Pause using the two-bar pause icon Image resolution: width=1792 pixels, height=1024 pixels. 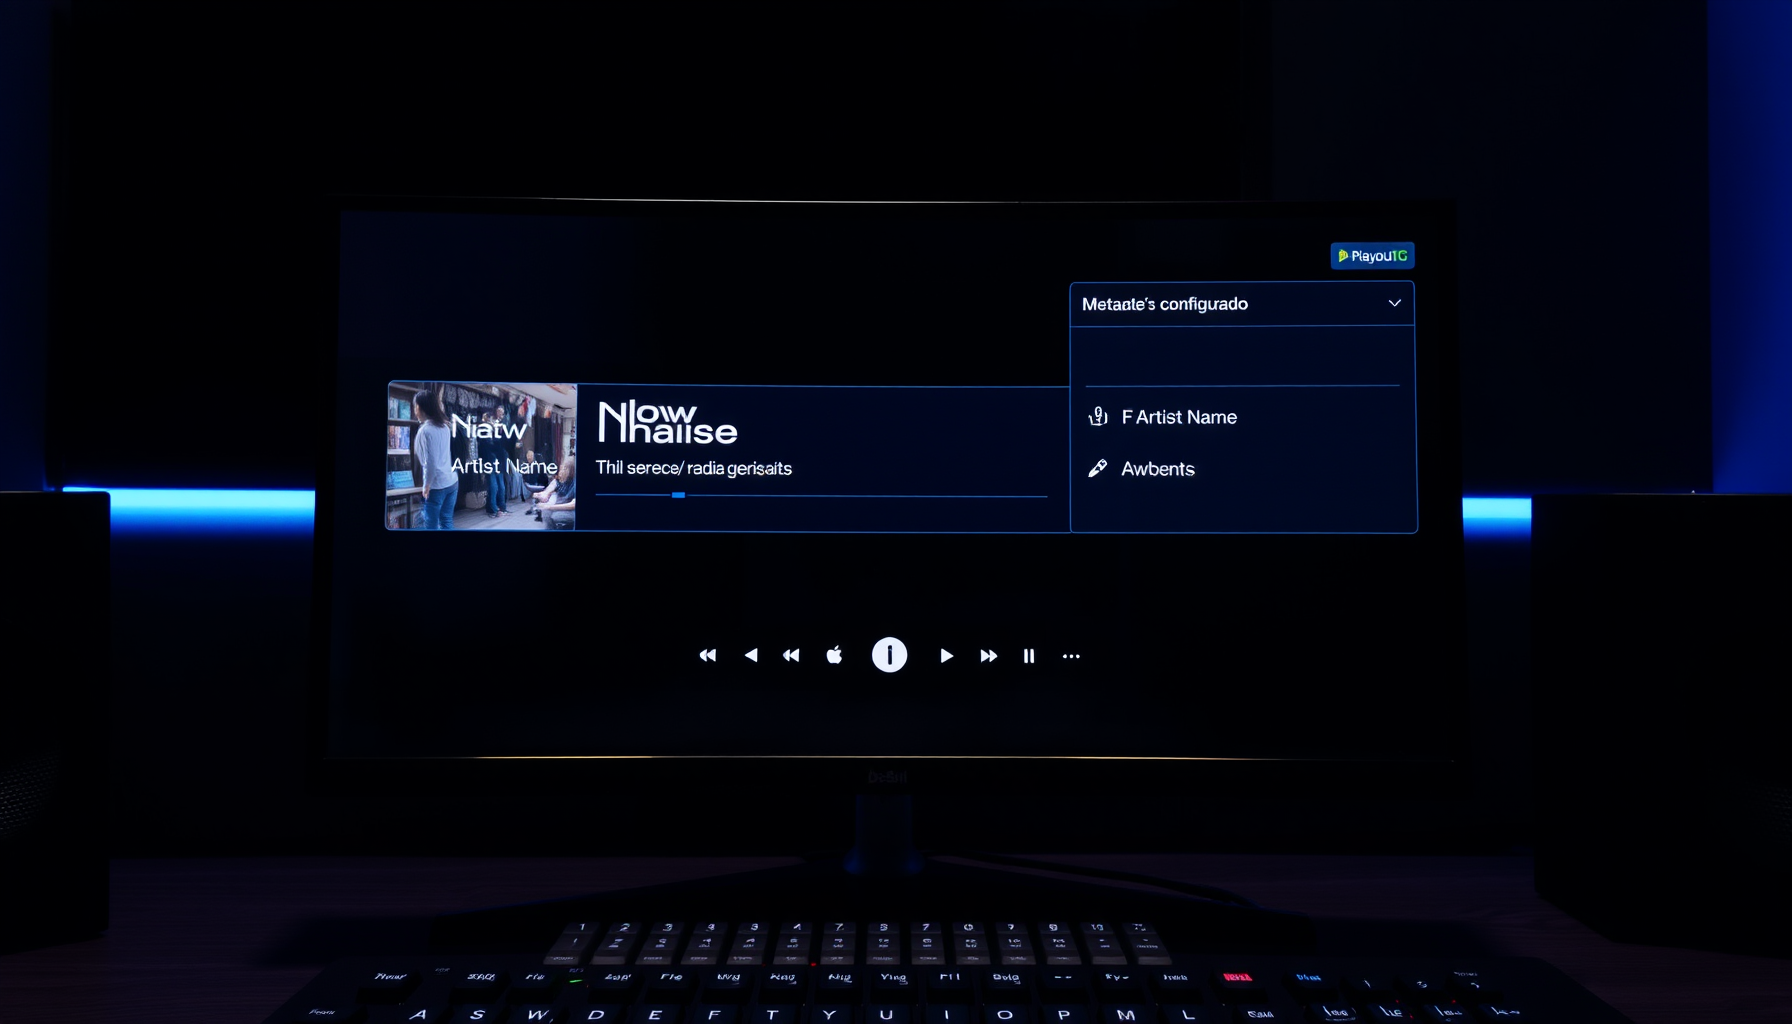[x=1029, y=656]
